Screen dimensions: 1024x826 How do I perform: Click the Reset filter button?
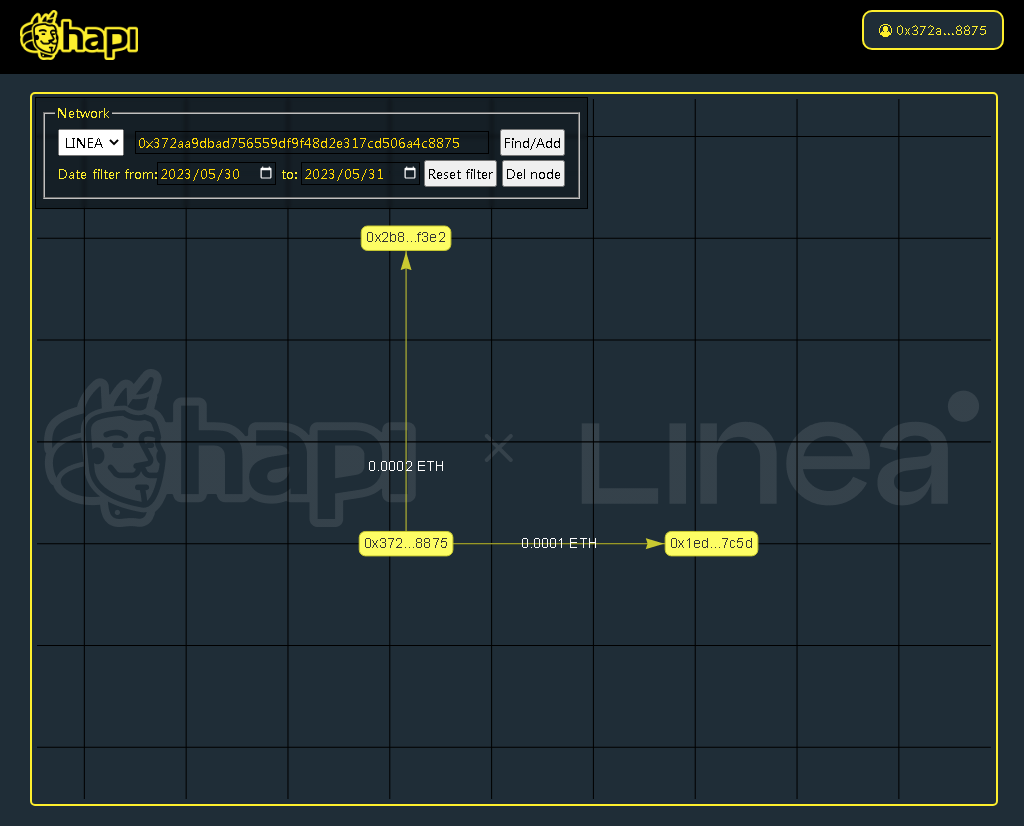[x=460, y=174]
